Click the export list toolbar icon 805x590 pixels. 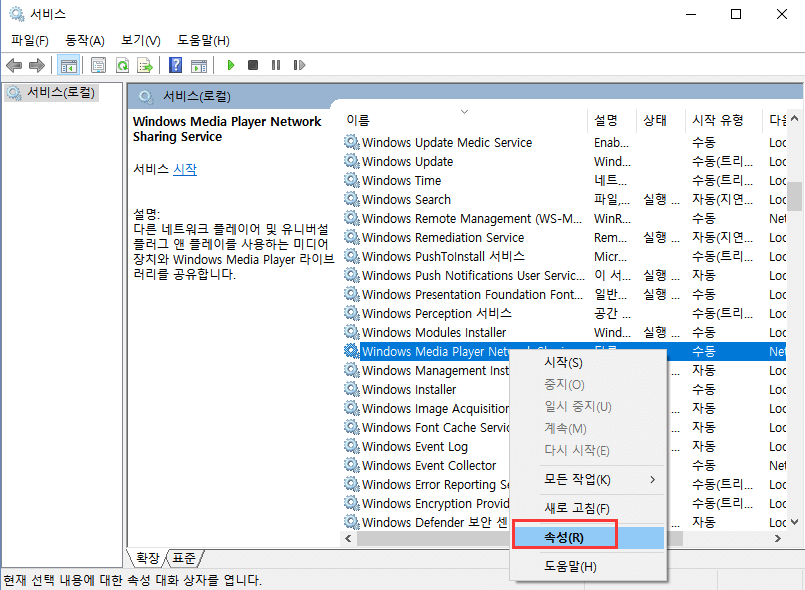[x=144, y=65]
